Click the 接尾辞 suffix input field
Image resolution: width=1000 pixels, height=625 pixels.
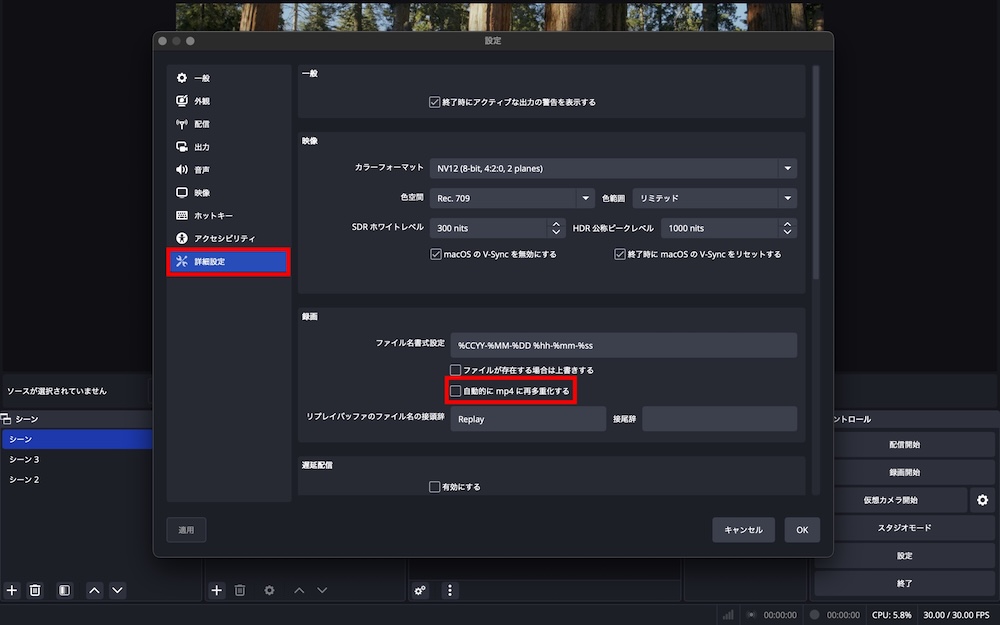[x=719, y=419]
